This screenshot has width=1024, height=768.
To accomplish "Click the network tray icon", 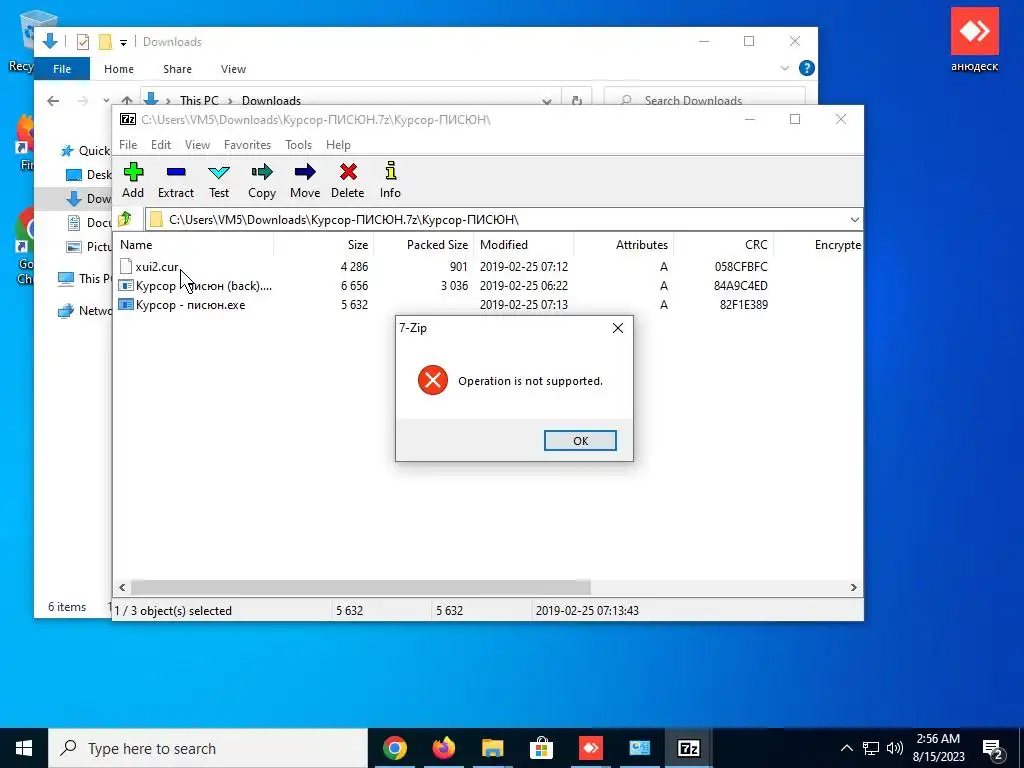I will (871, 748).
